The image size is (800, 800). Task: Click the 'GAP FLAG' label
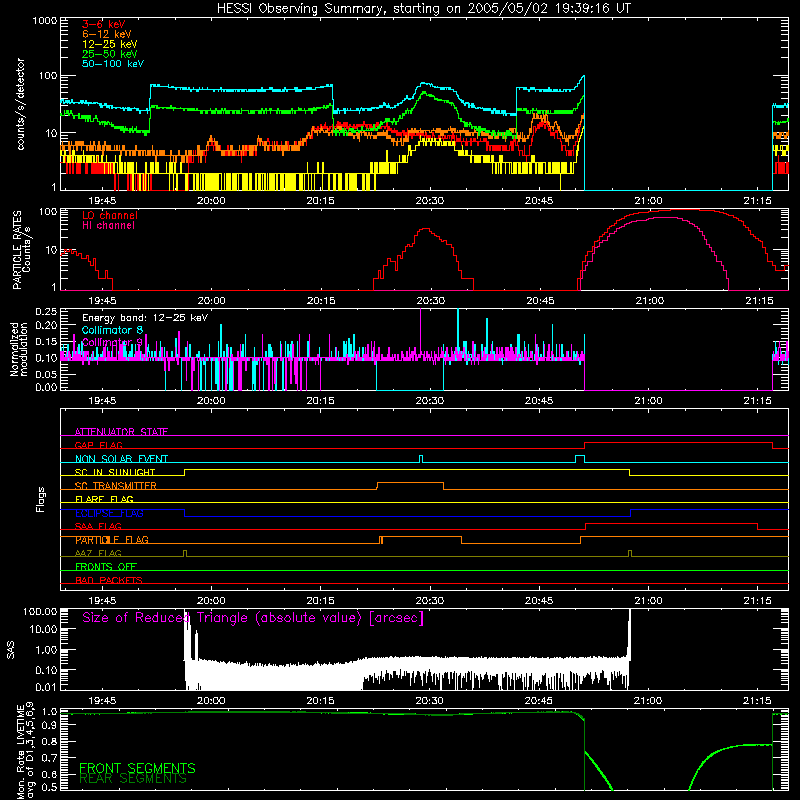tap(98, 445)
